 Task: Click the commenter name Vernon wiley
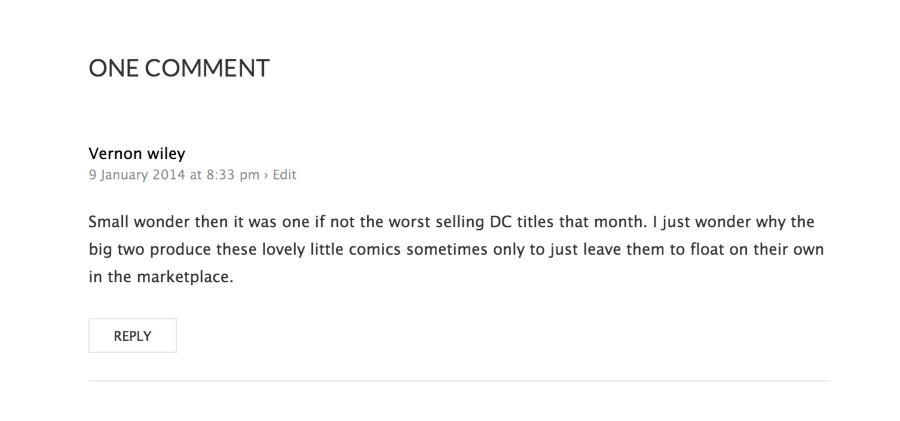[x=137, y=154]
